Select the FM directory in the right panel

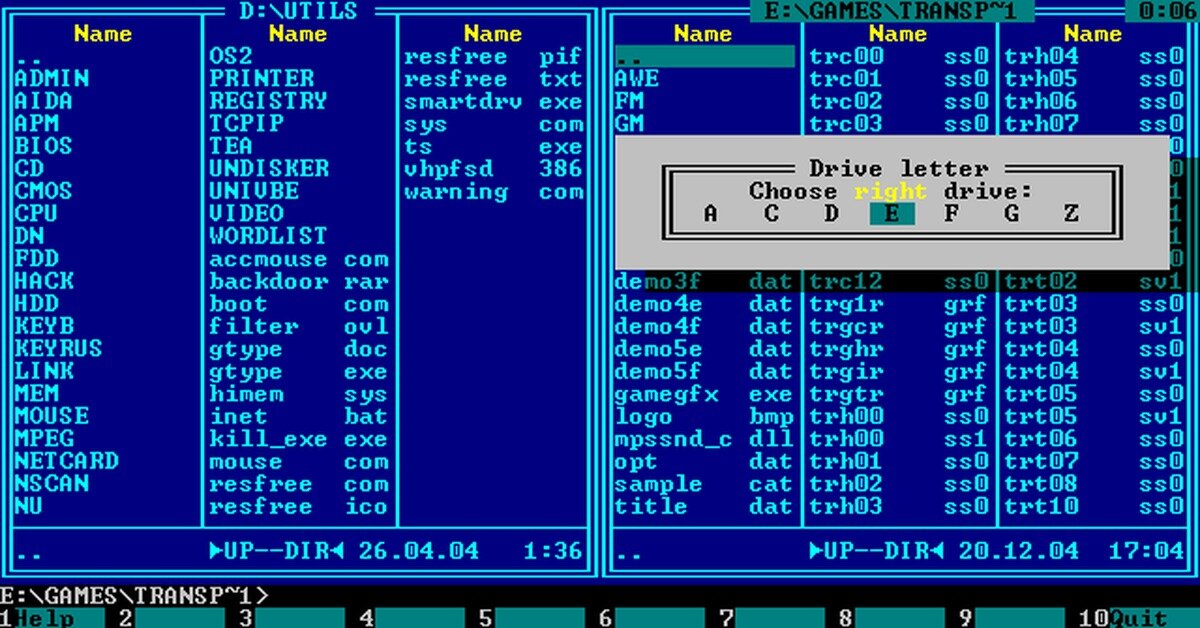pyautogui.click(x=704, y=101)
